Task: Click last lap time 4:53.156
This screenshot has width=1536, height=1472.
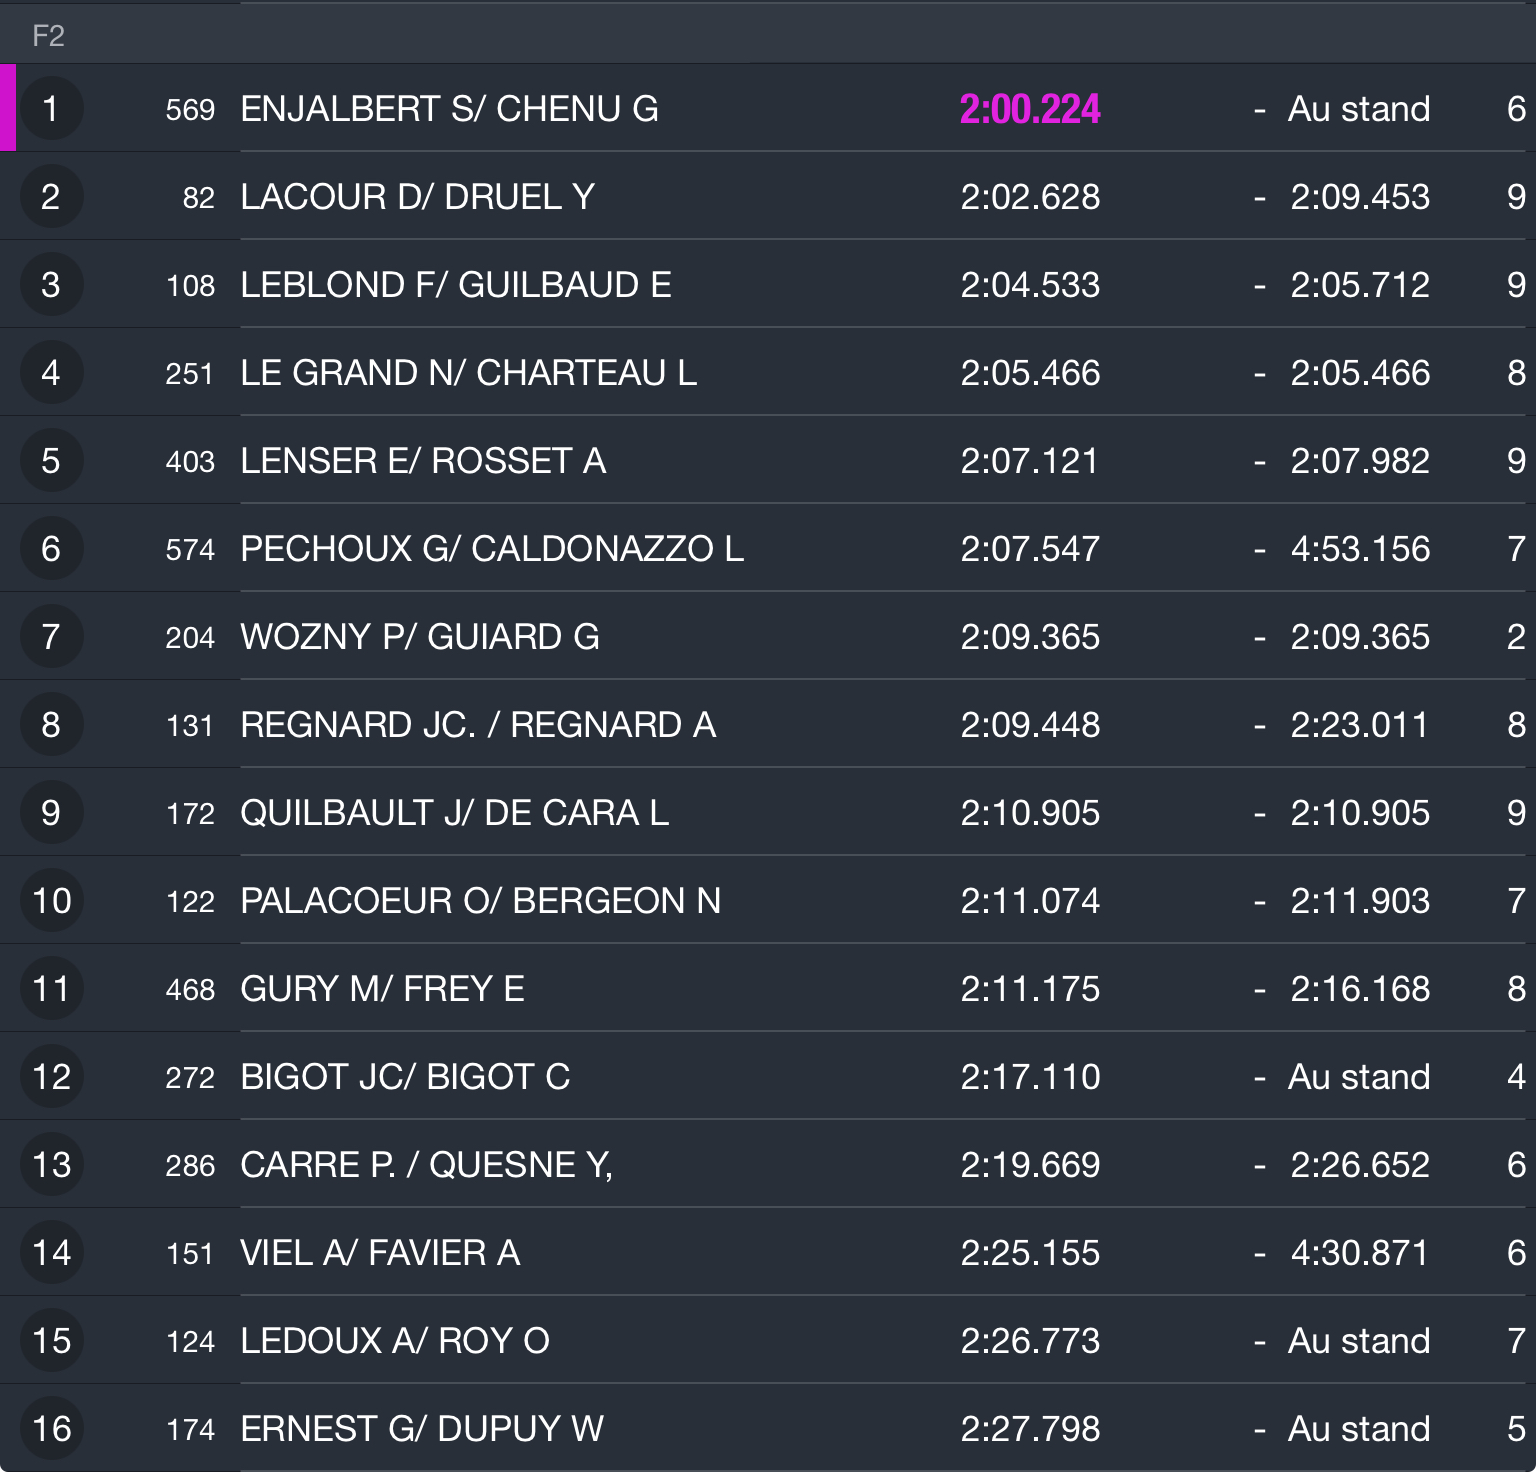Action: coord(1359,548)
